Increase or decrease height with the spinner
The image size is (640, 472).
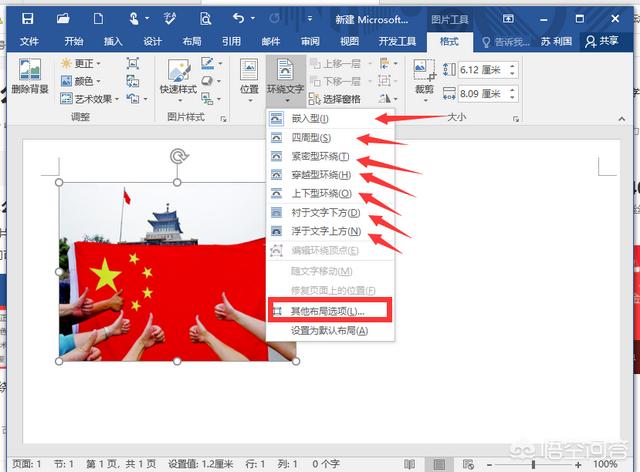[513, 70]
